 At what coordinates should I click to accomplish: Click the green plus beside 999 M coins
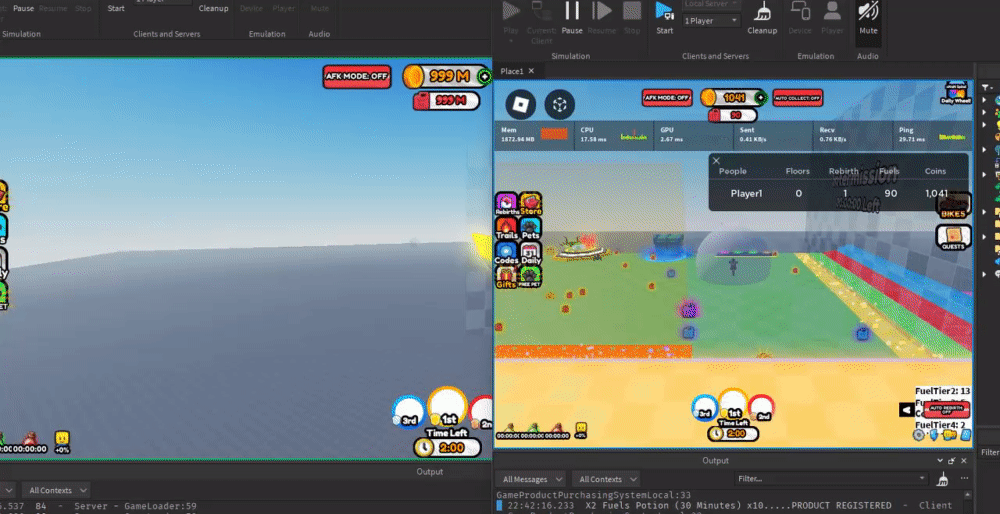485,77
